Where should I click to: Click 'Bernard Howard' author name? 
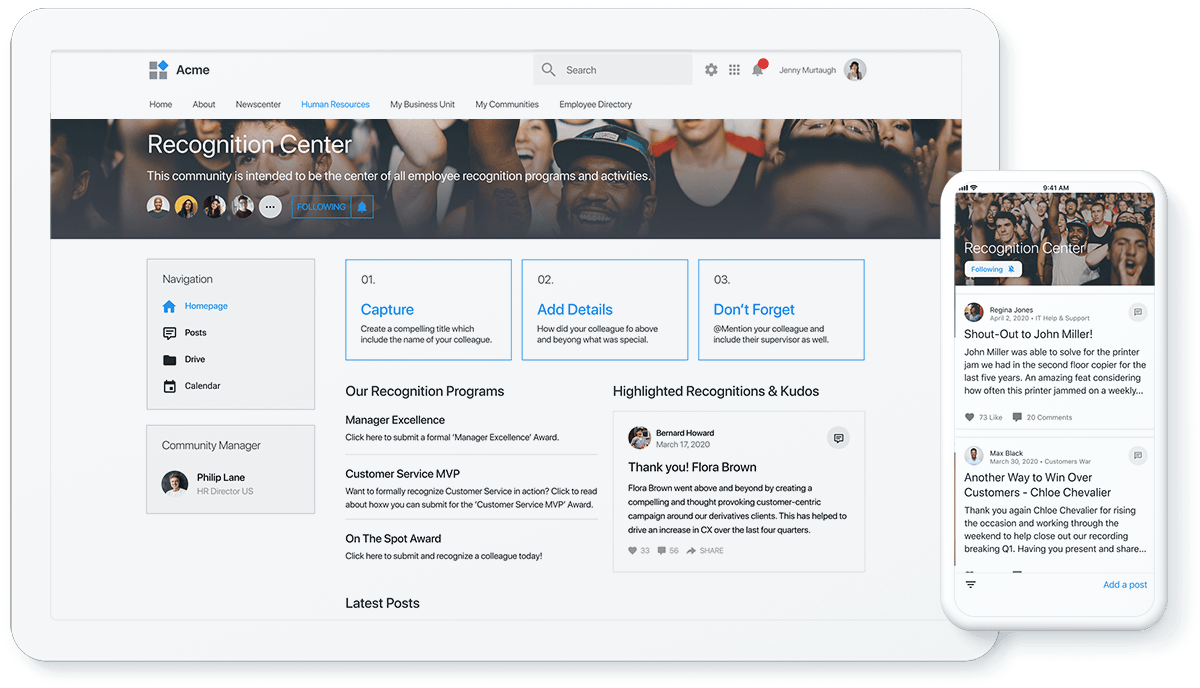[x=685, y=433]
